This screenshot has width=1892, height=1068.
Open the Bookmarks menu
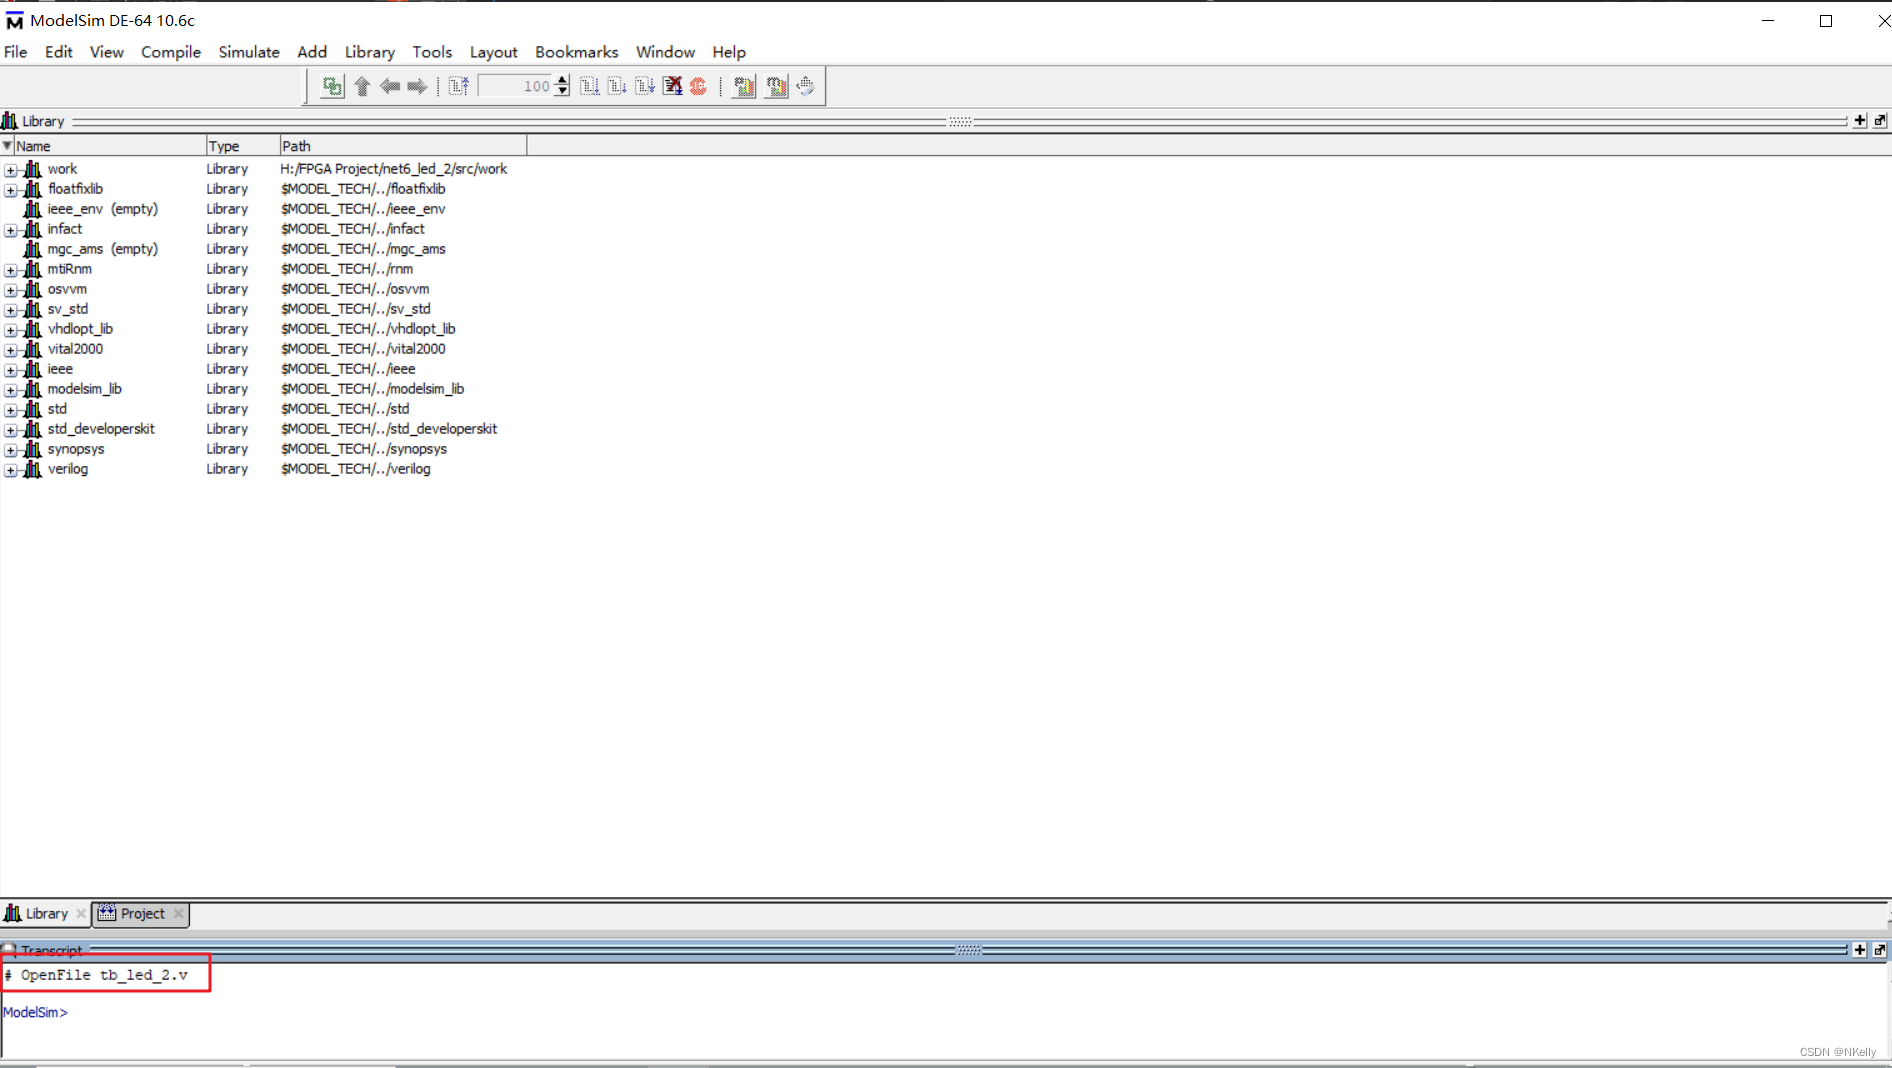tap(577, 52)
